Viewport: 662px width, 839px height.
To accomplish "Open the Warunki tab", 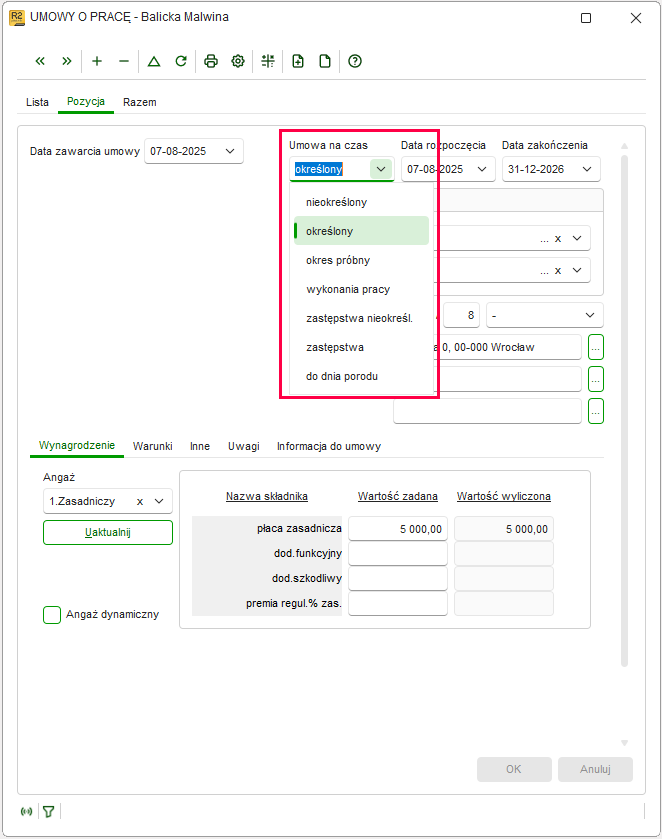I will click(153, 446).
